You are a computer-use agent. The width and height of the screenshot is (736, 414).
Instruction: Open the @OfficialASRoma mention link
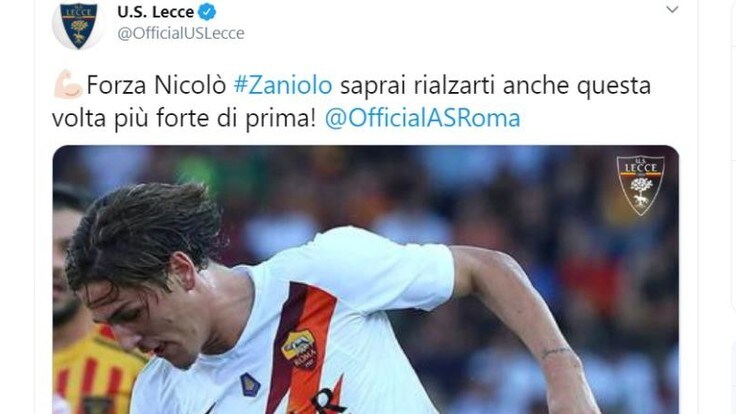click(x=422, y=118)
